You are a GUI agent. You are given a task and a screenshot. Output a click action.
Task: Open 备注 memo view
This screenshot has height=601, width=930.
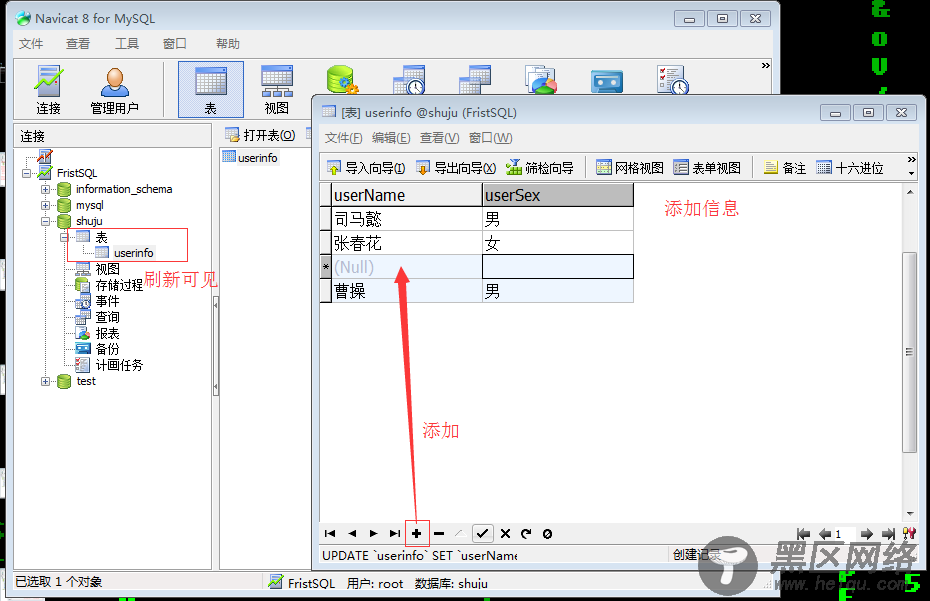[x=785, y=168]
